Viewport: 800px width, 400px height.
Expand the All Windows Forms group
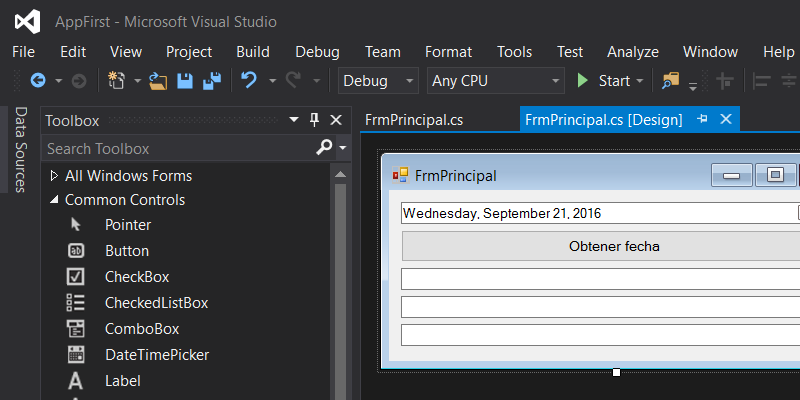click(54, 176)
